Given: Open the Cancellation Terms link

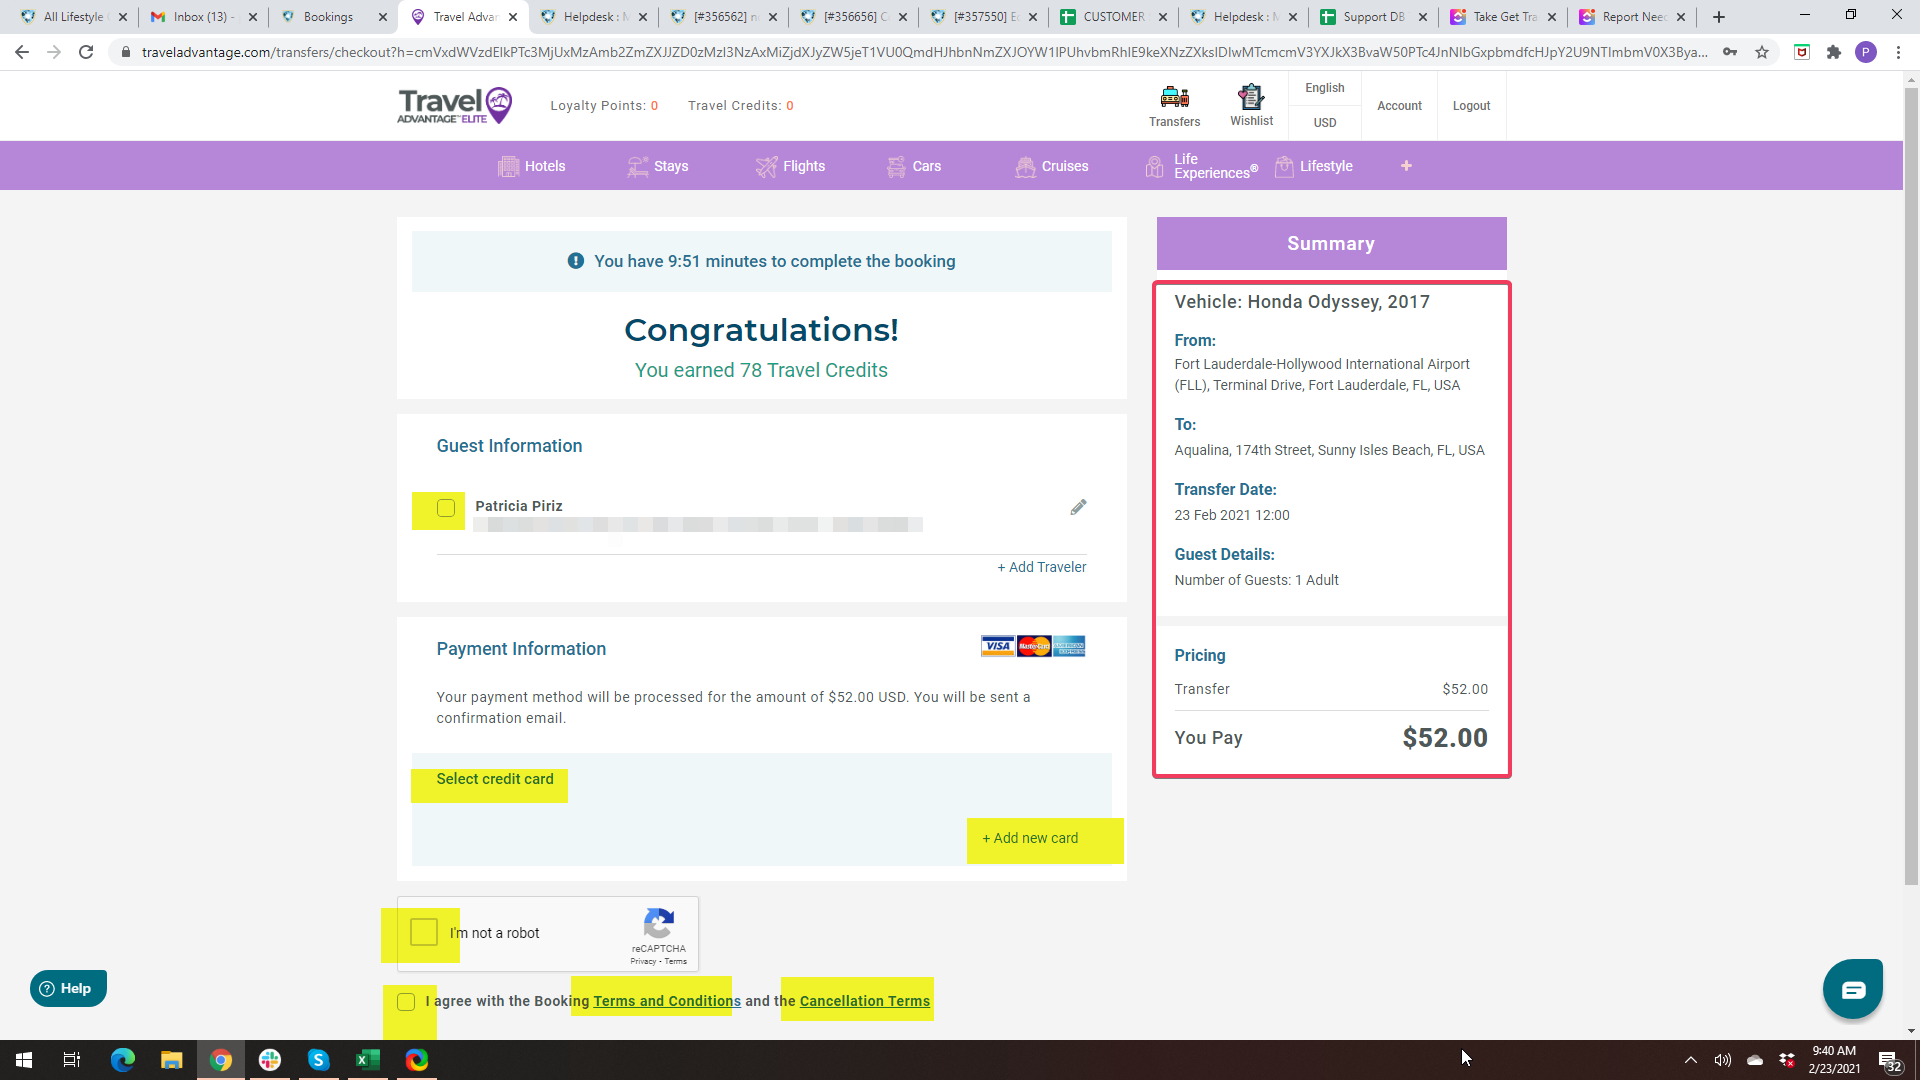Looking at the screenshot, I should coord(864,1001).
